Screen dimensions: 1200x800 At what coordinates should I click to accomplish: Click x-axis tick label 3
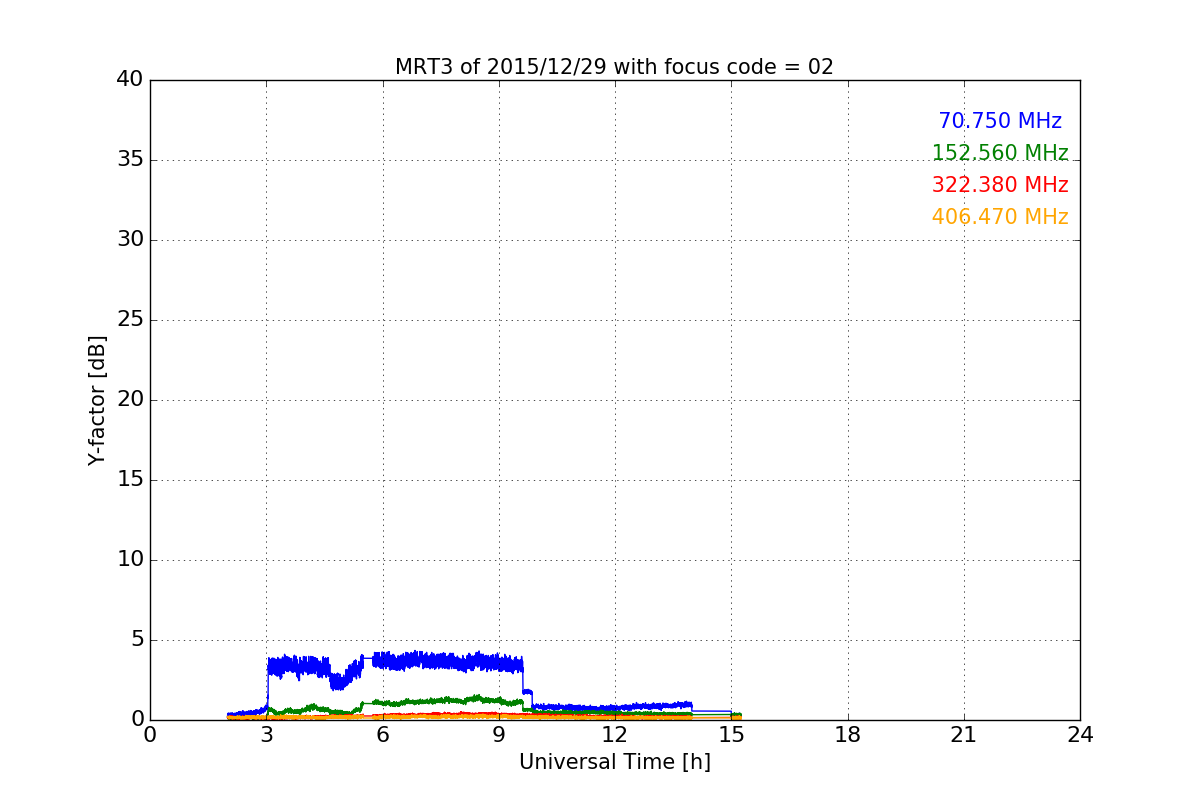266,735
